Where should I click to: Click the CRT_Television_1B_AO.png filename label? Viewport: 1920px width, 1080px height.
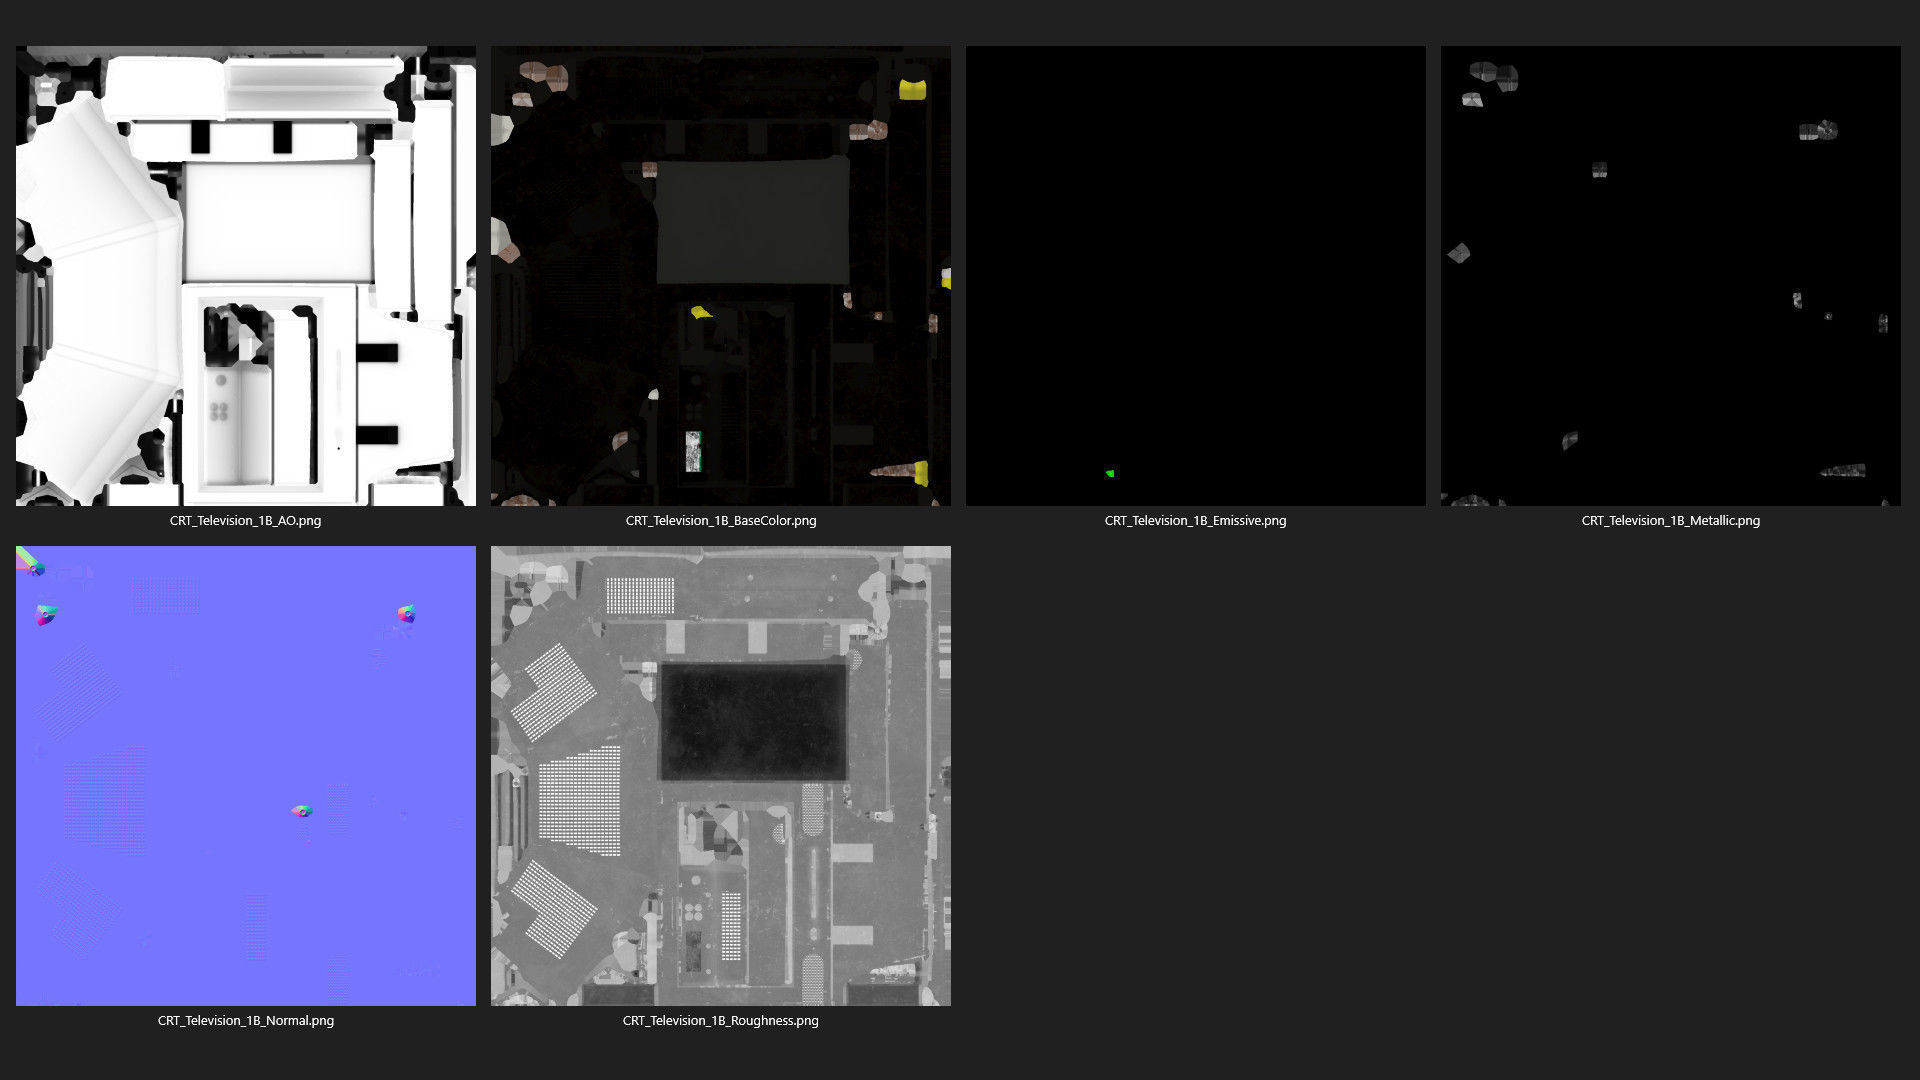[245, 520]
